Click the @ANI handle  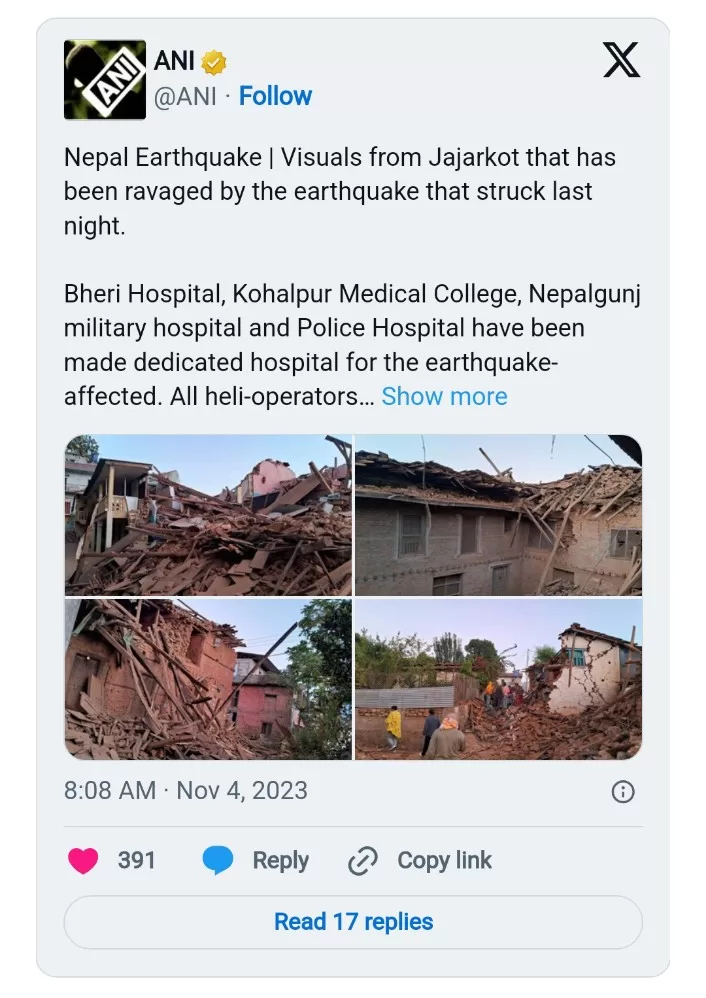tap(185, 96)
